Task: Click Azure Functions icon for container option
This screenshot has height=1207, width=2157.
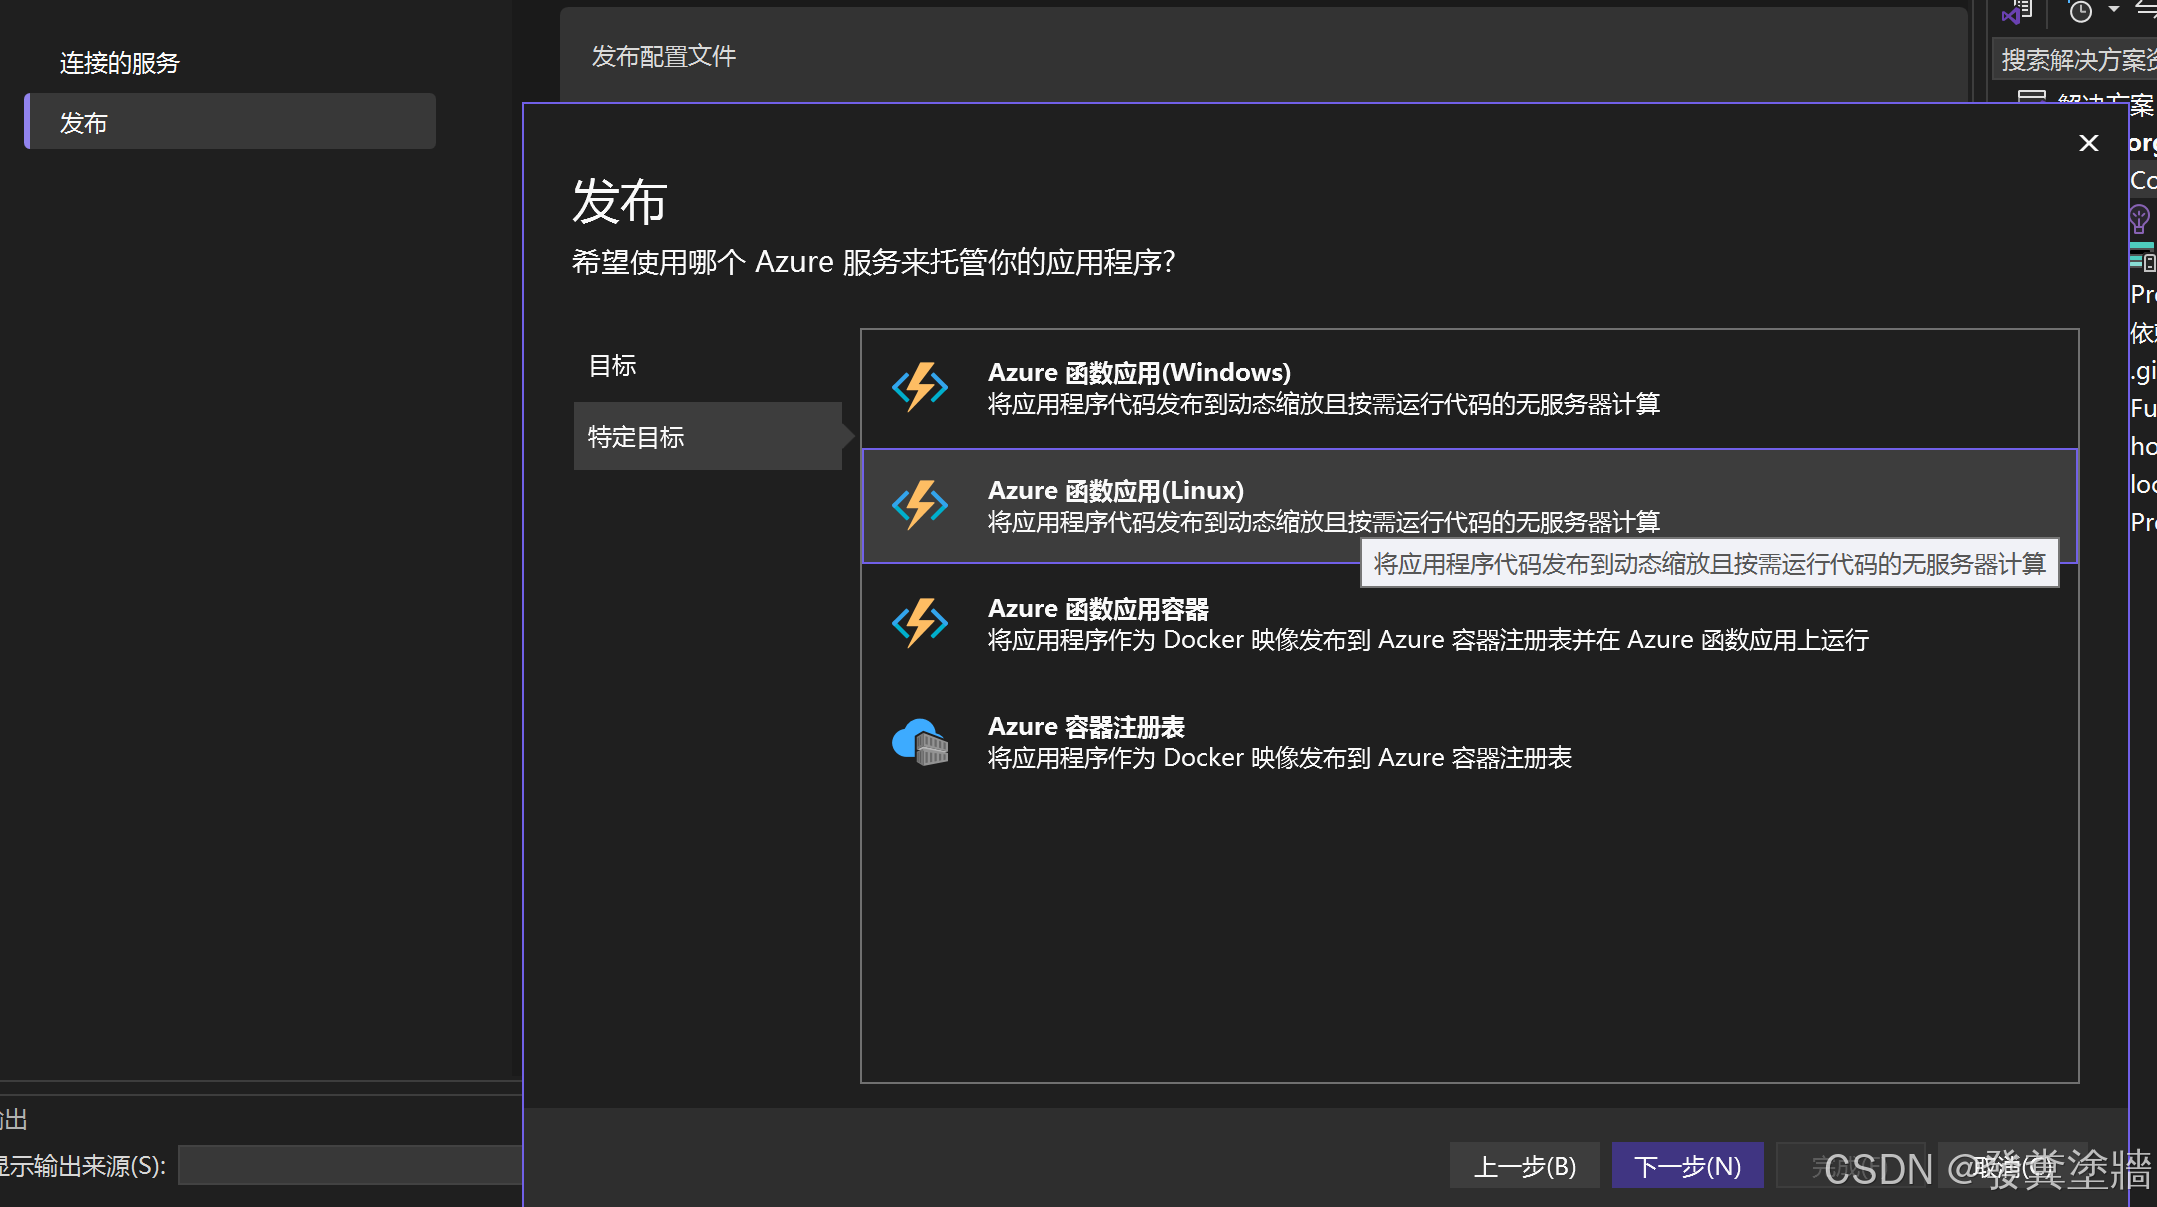Action: tap(920, 624)
